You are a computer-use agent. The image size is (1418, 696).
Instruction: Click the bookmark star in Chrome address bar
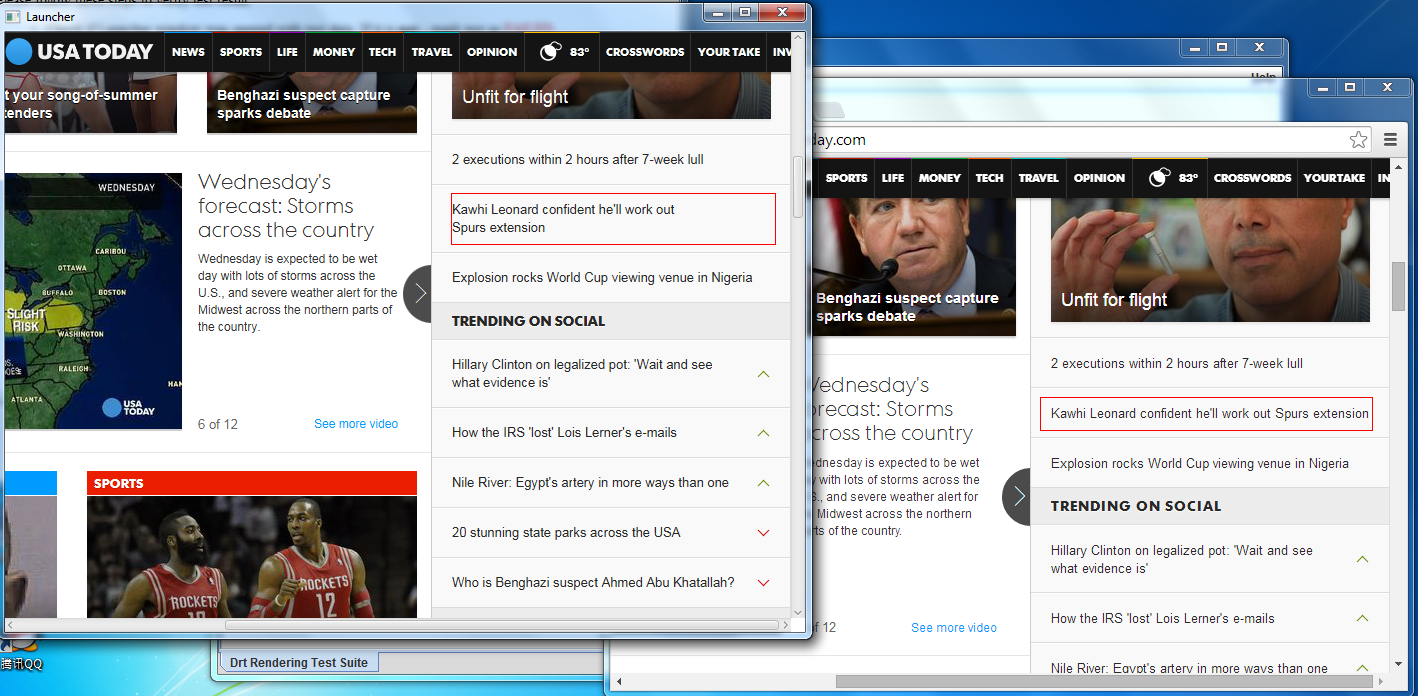pyautogui.click(x=1358, y=140)
